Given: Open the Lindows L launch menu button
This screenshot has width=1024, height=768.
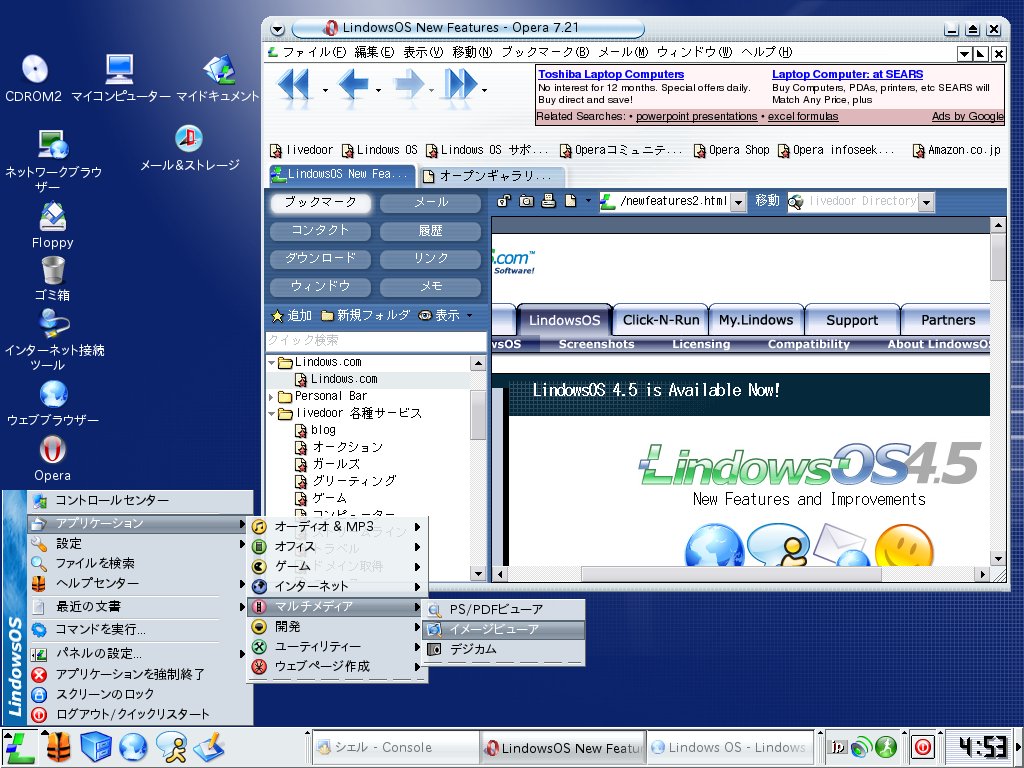Looking at the screenshot, I should click(x=19, y=747).
